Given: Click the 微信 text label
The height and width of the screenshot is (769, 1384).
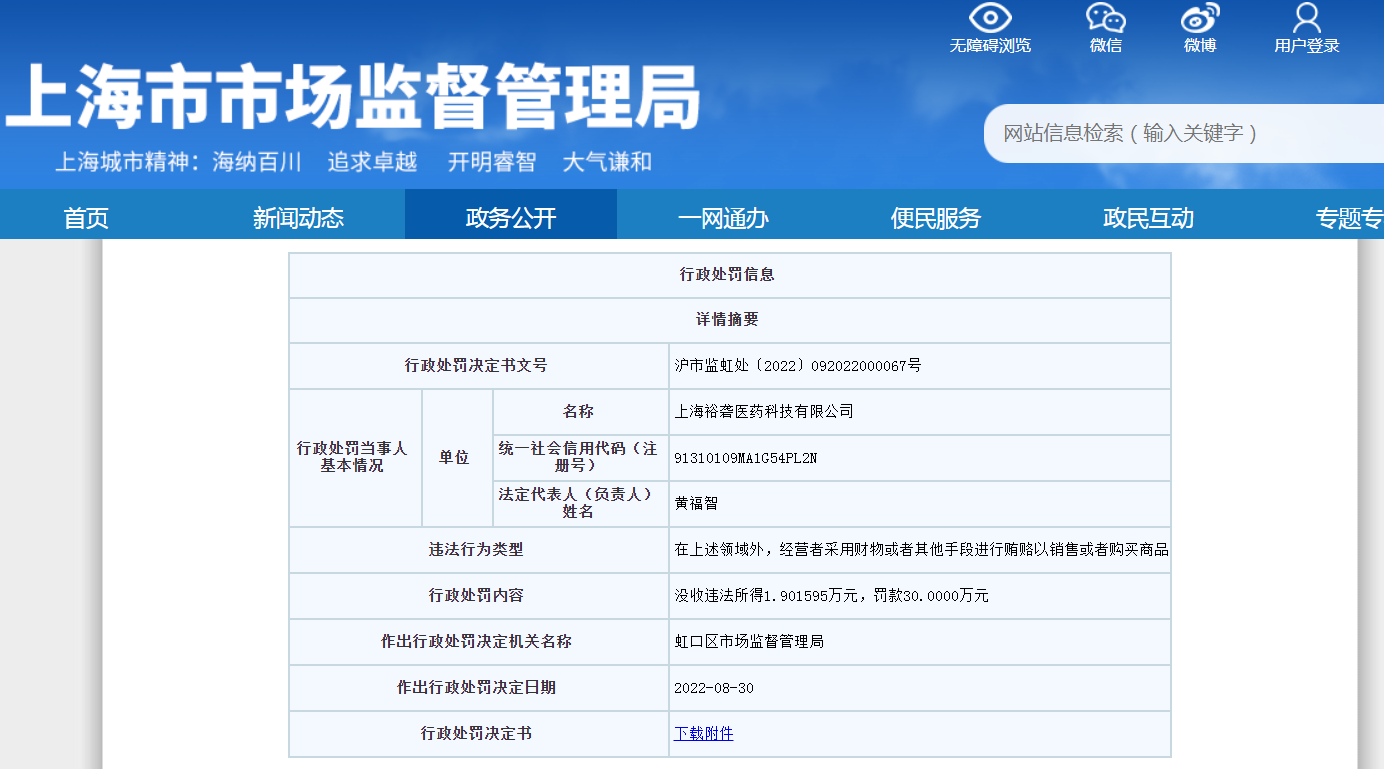Looking at the screenshot, I should 1106,46.
